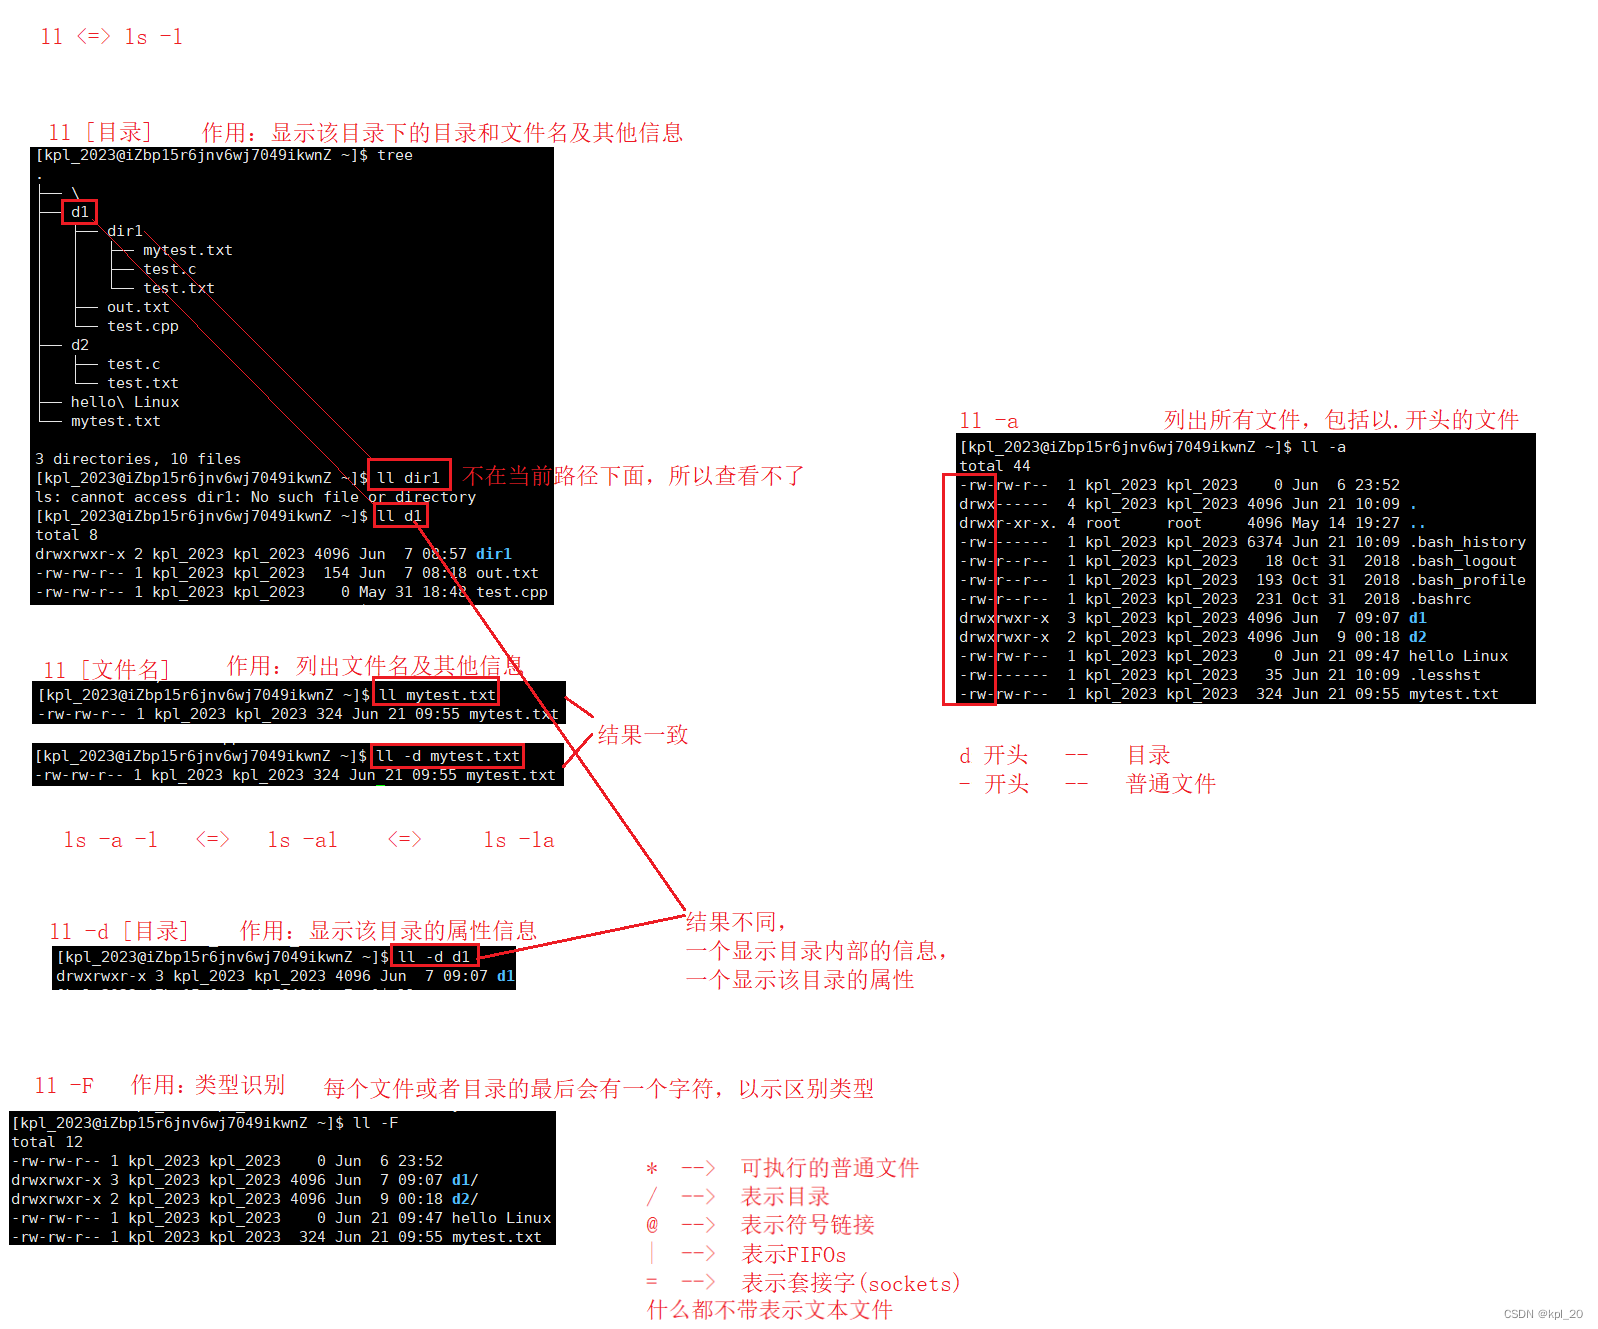
Task: Click "test.cpp" in the ll d1 listing
Action: point(512,592)
